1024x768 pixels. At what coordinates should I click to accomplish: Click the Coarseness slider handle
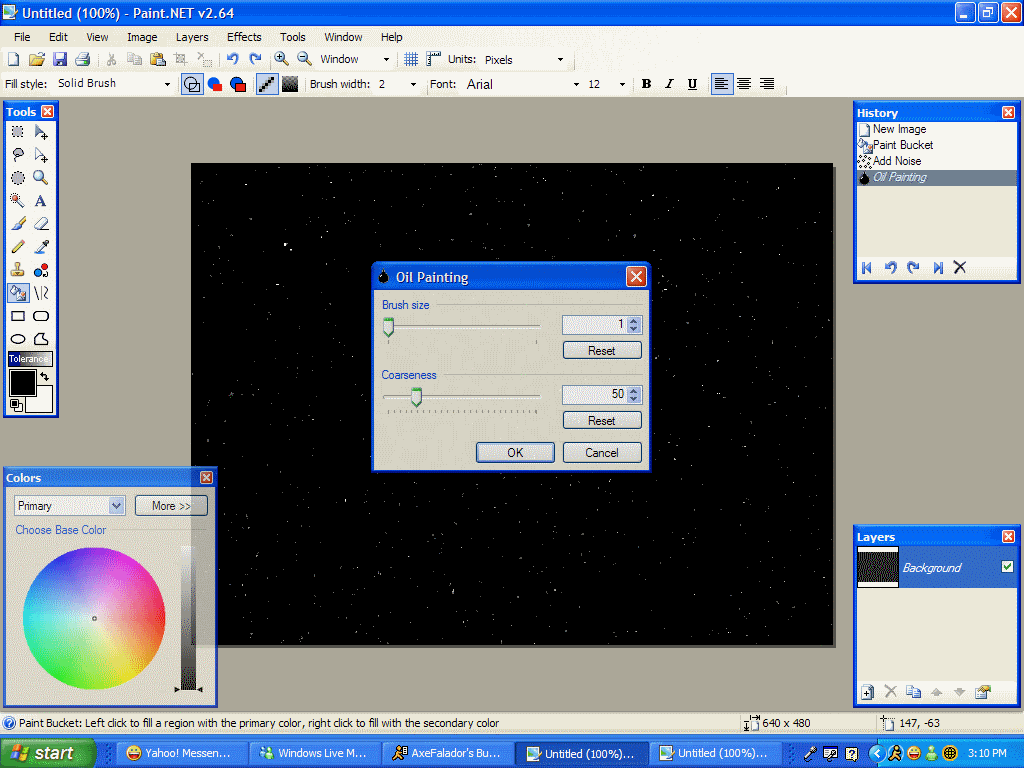(x=417, y=397)
